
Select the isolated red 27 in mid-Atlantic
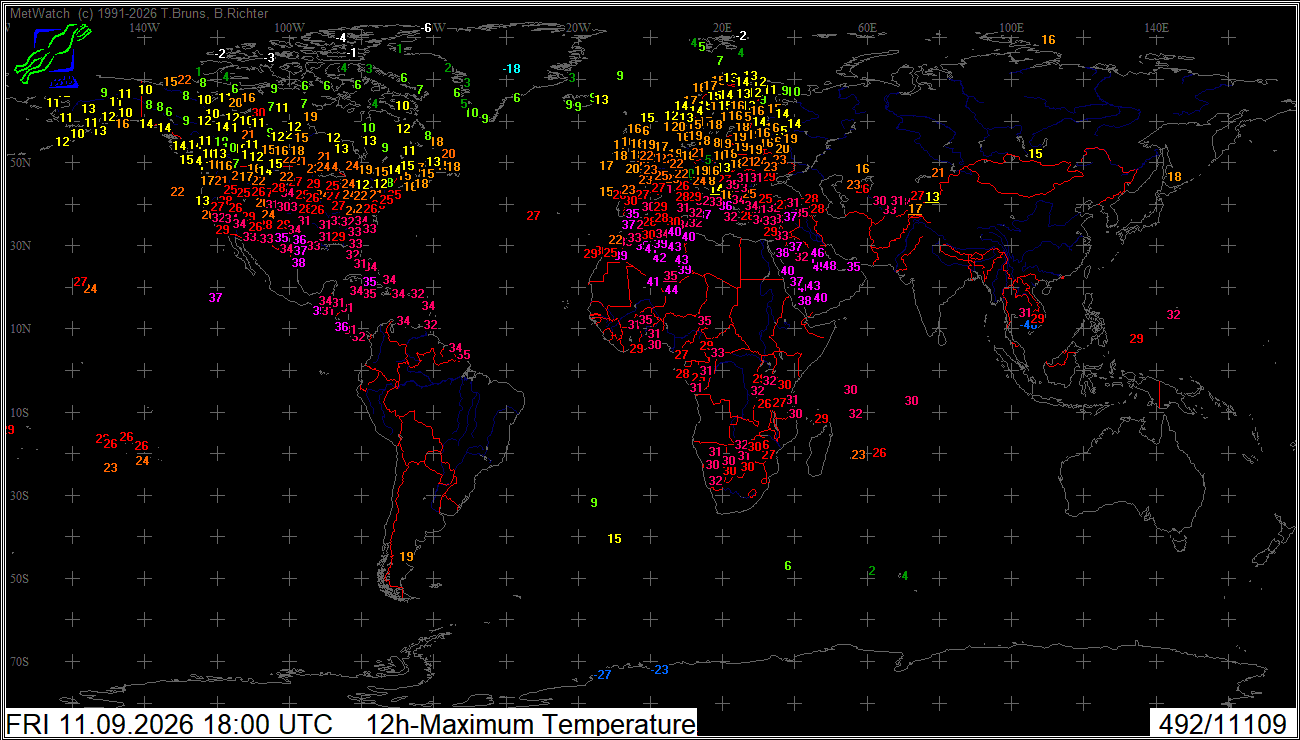533,216
